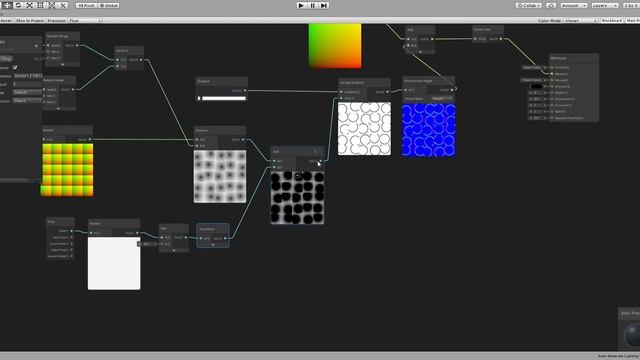This screenshot has width=640, height=360.
Task: Click the Out port of Distance node
Action: click(x=243, y=140)
